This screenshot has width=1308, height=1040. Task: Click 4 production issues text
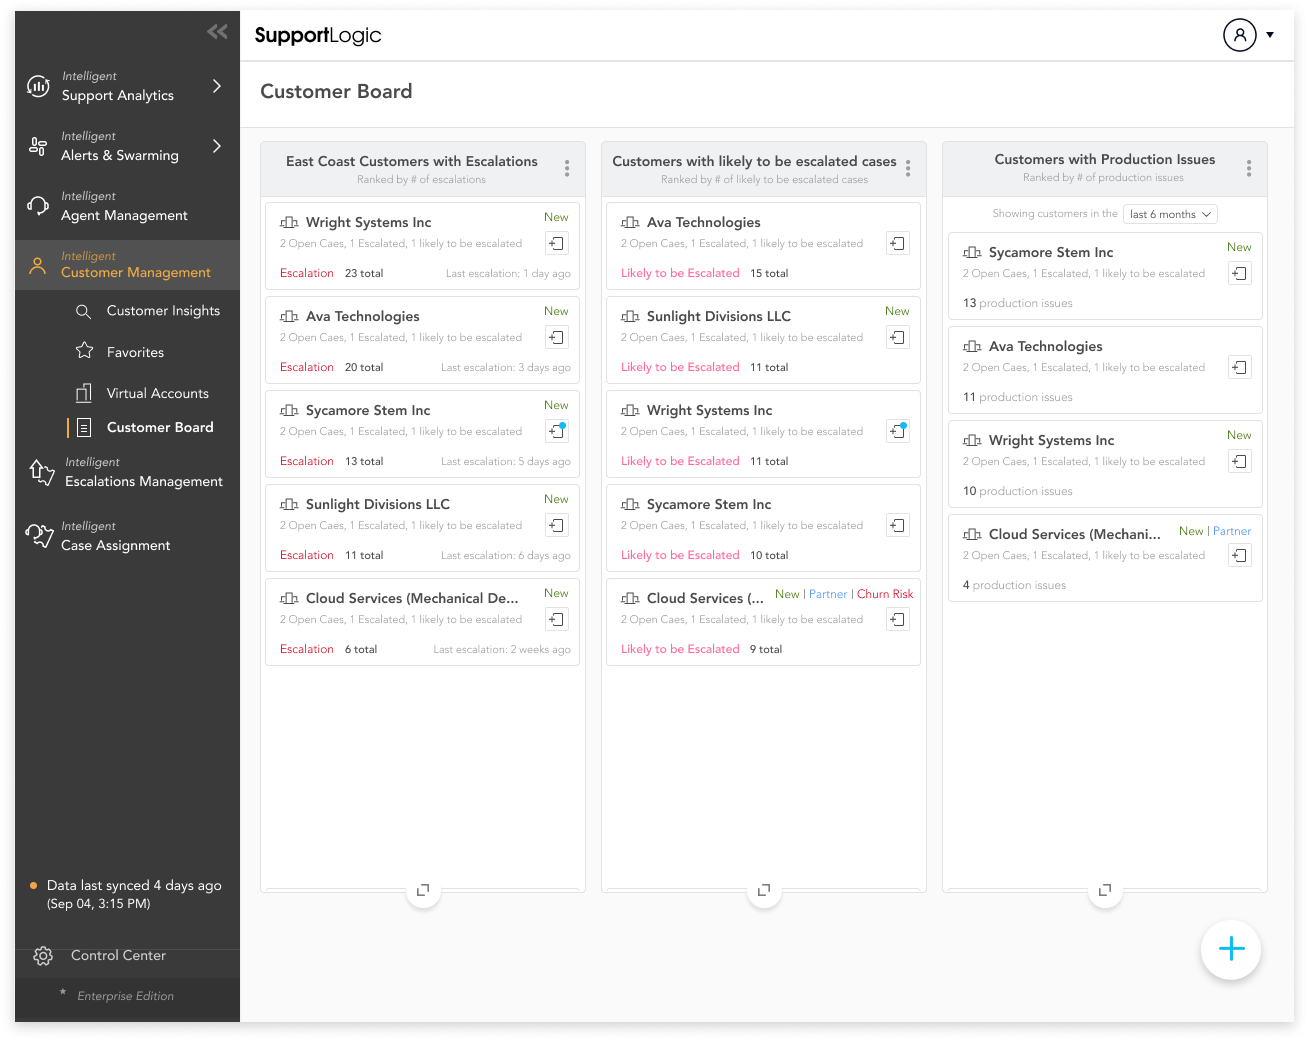(x=1014, y=585)
